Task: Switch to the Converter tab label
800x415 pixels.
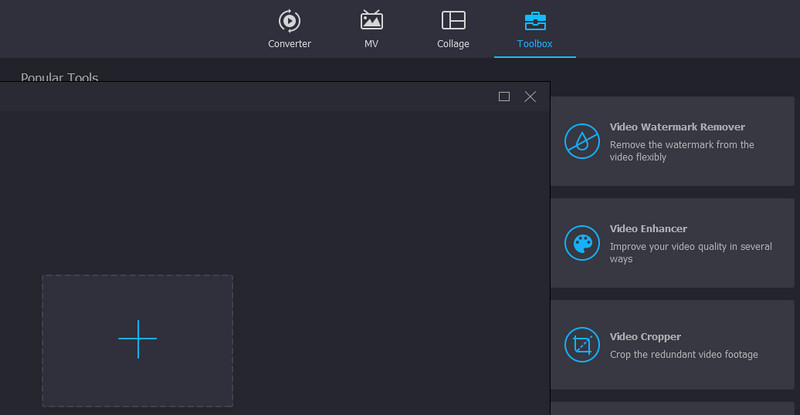Action: click(289, 44)
